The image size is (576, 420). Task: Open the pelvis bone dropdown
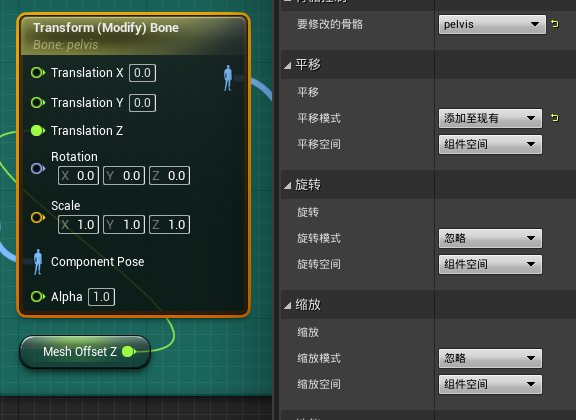492,25
